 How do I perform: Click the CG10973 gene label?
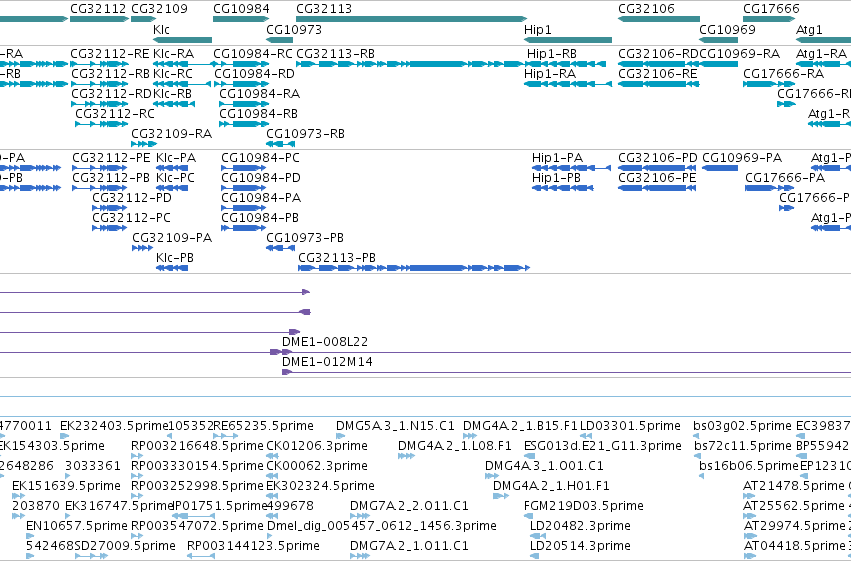pos(294,29)
